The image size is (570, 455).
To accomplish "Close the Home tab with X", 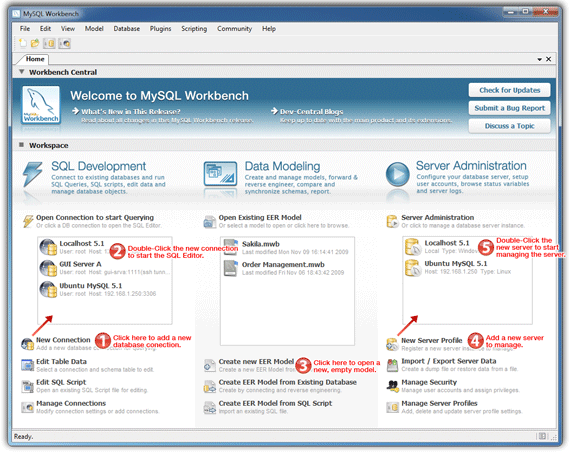I will click(x=549, y=59).
